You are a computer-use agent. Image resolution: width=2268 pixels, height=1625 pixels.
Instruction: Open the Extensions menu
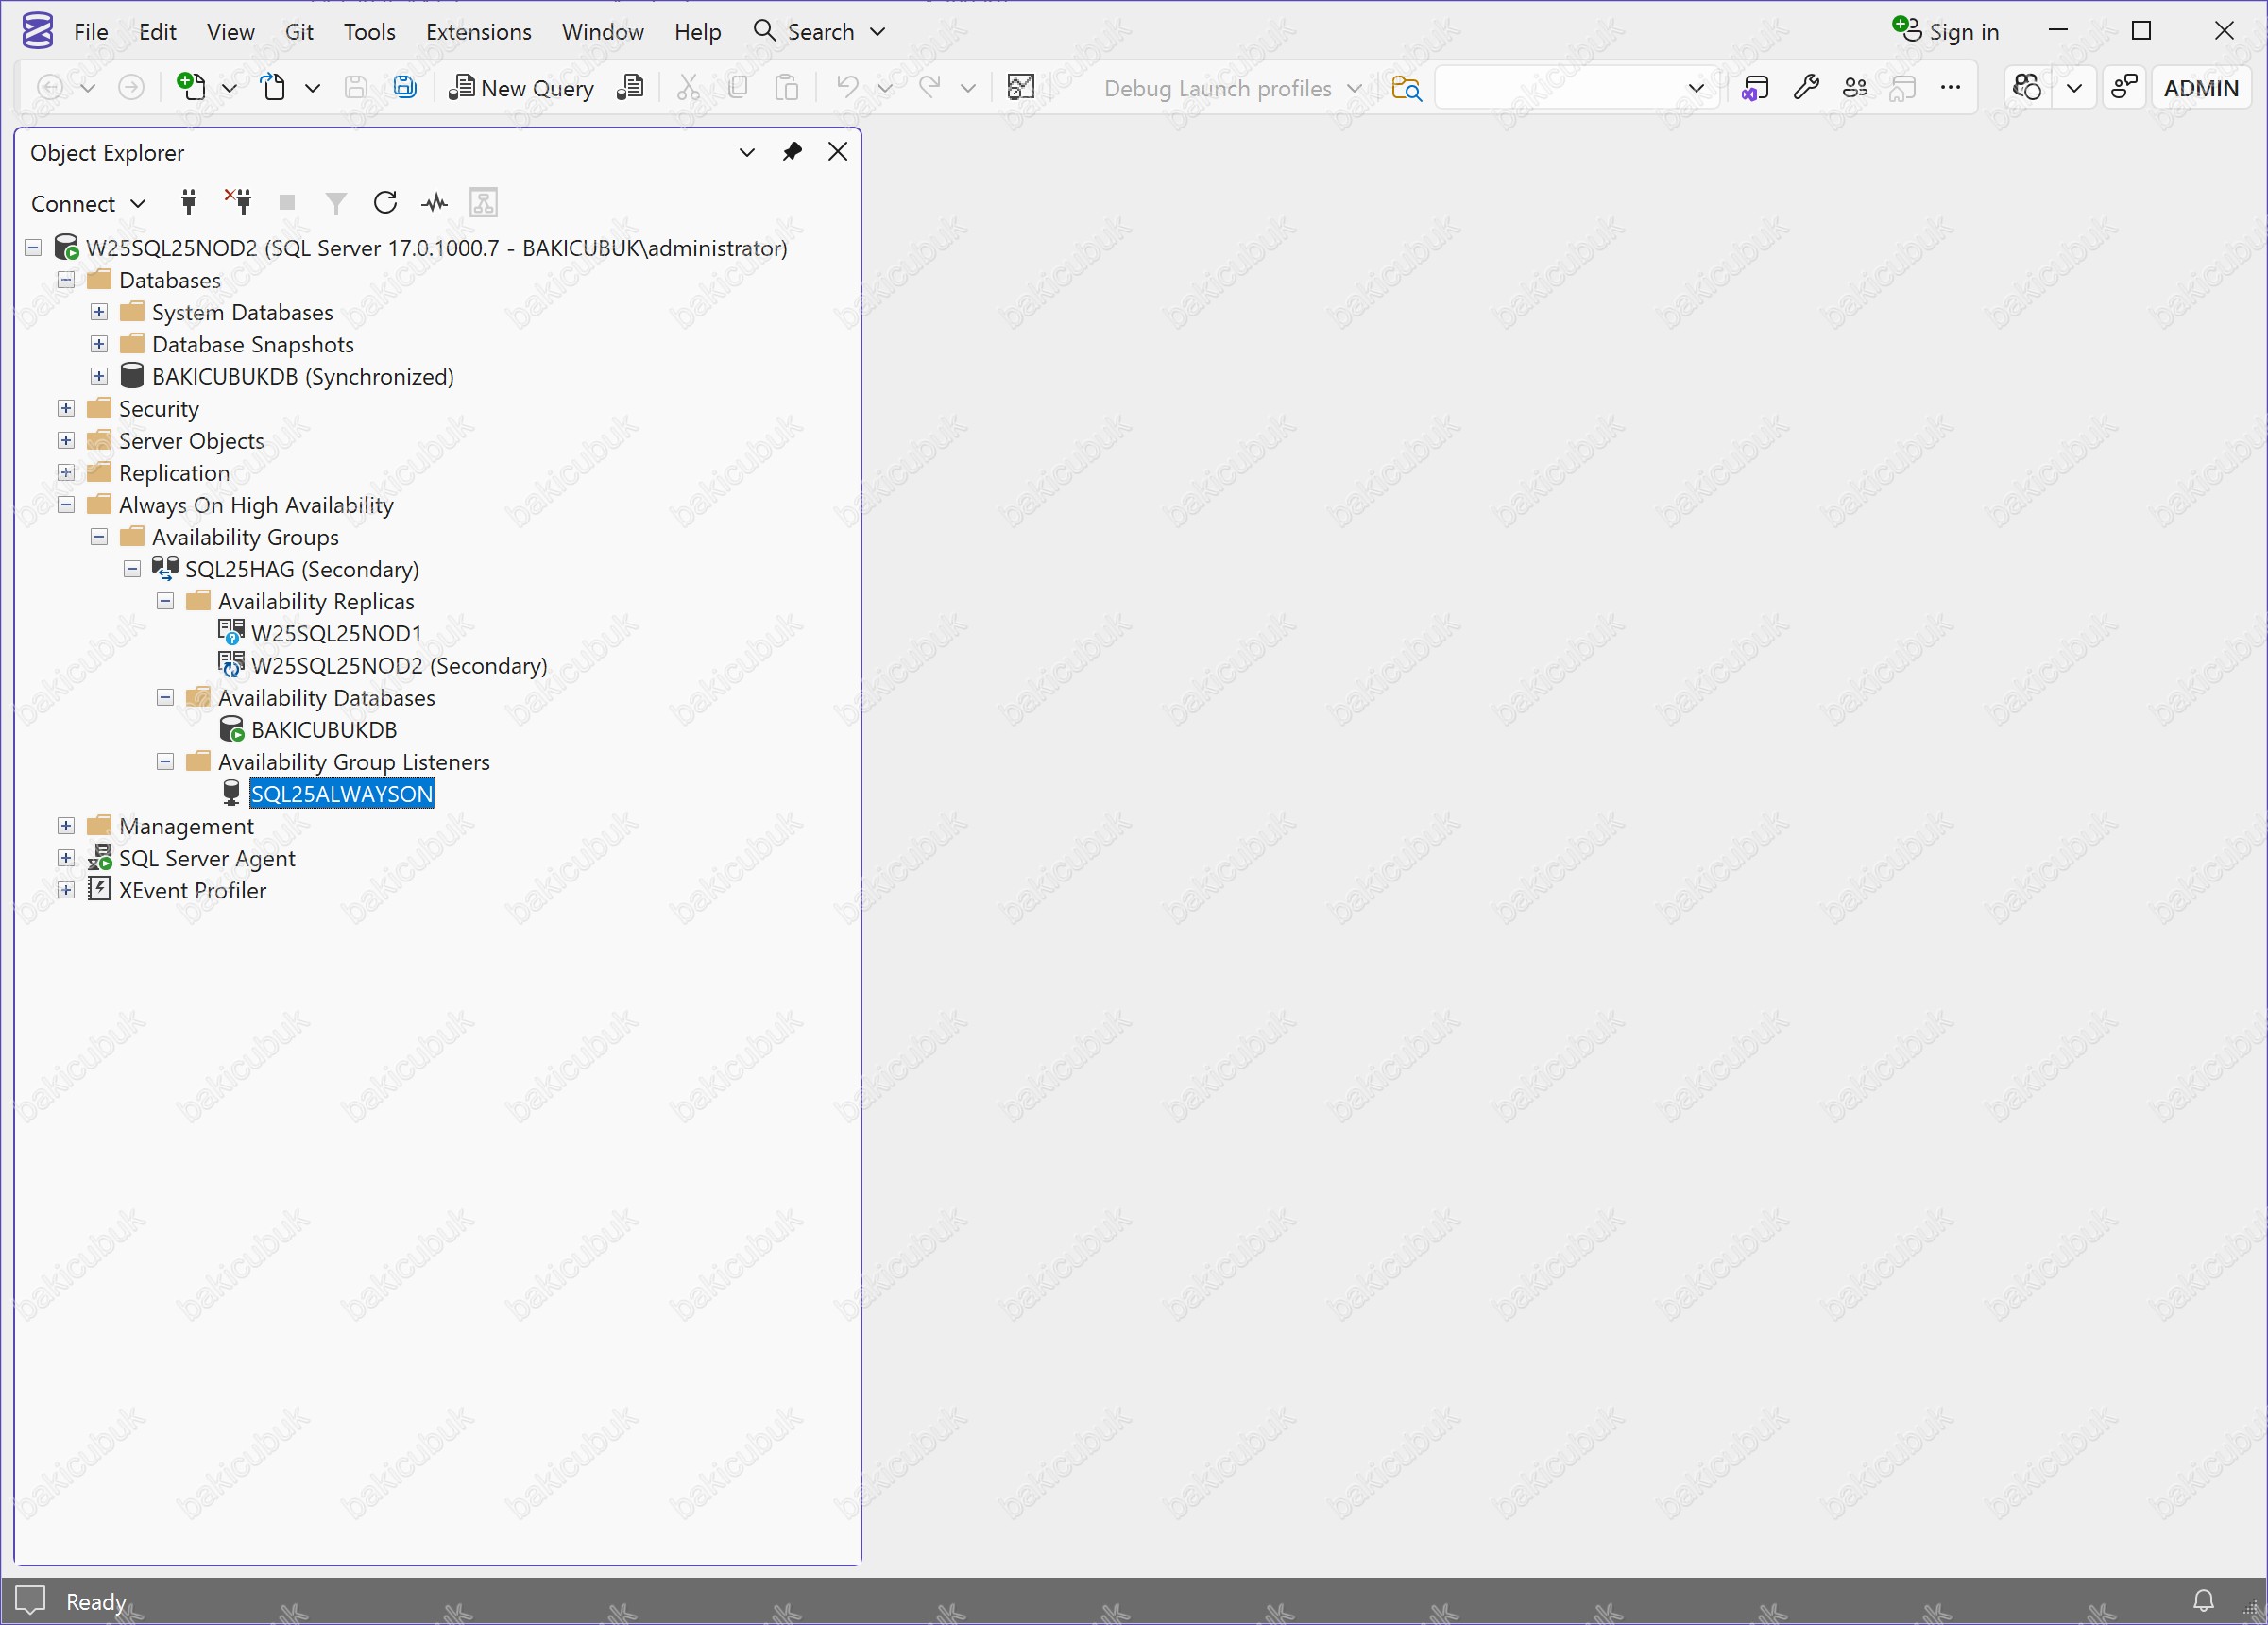tap(478, 31)
